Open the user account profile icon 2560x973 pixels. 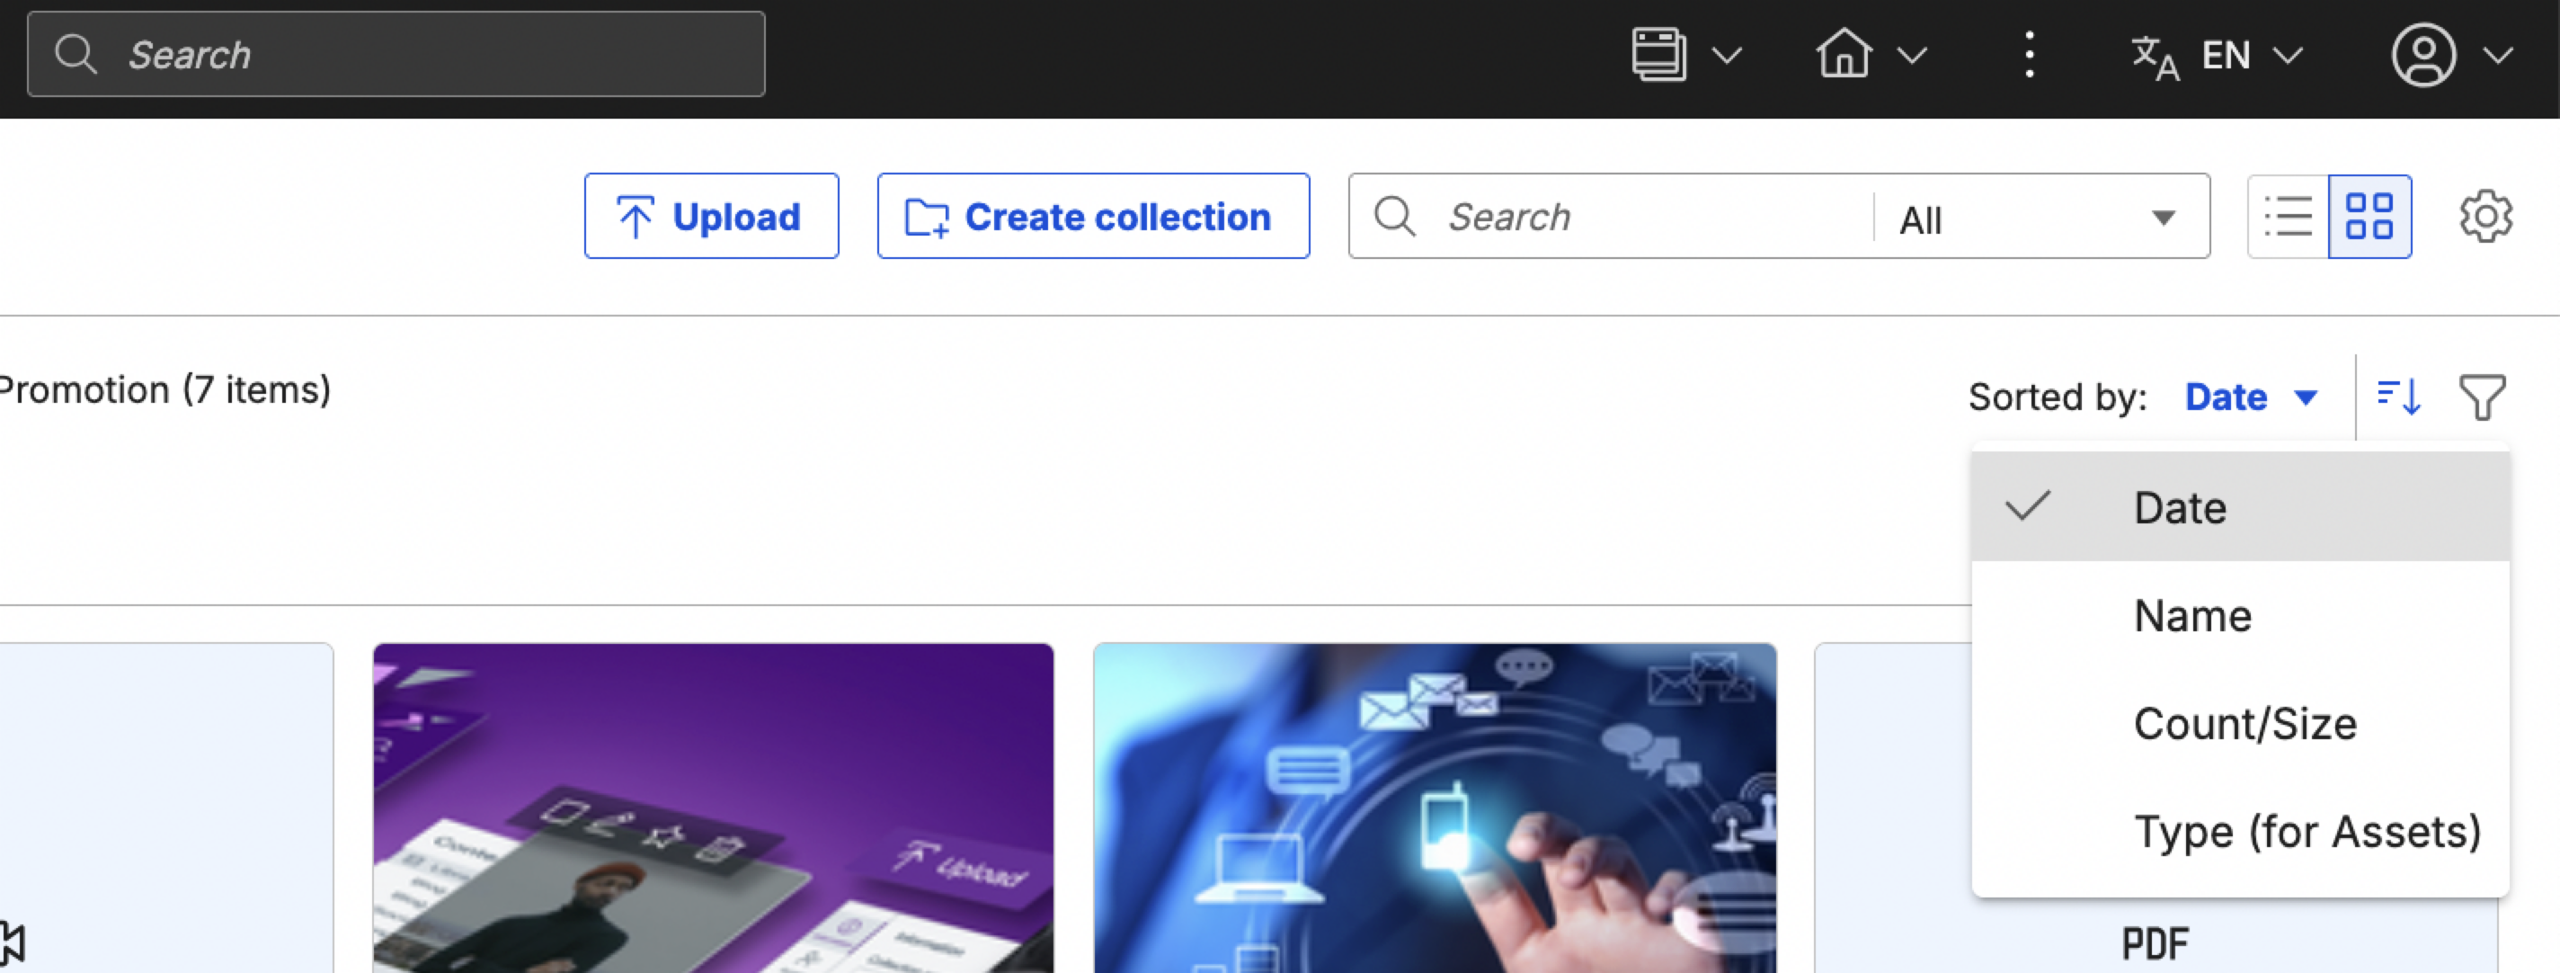pos(2424,56)
